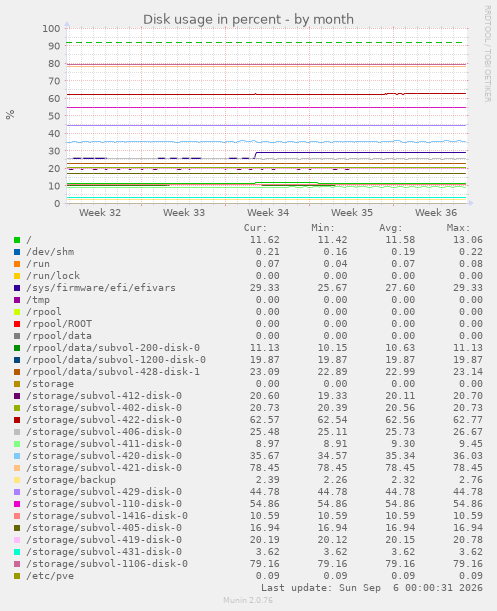
Task: Click the /storage/subvol-419-disk-0 legend label
Action: pos(104,540)
